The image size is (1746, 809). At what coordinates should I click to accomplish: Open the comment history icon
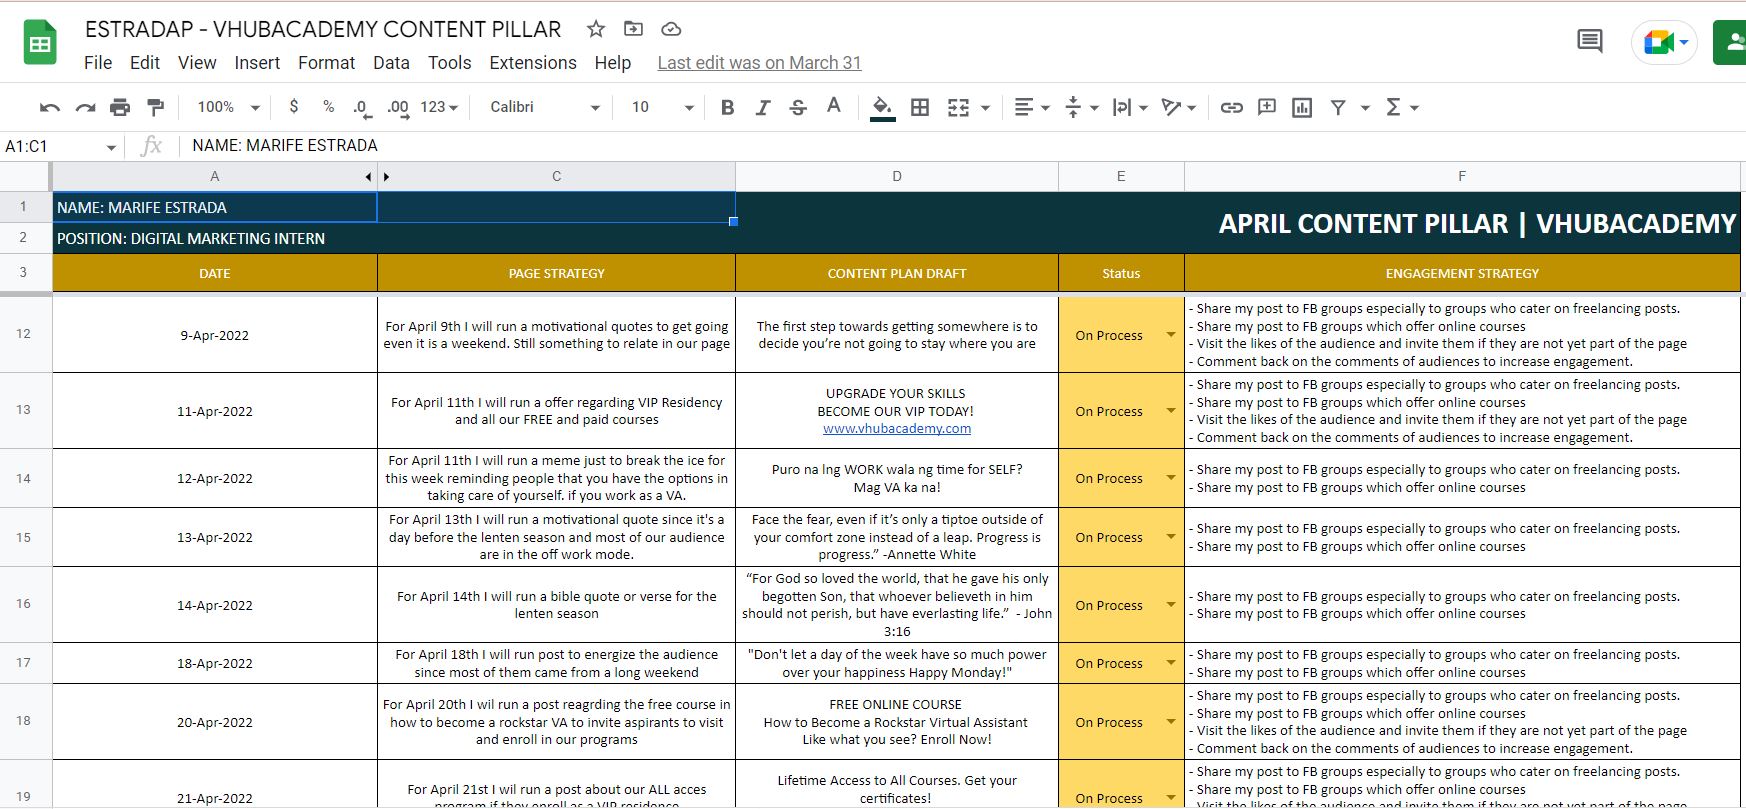(1589, 42)
